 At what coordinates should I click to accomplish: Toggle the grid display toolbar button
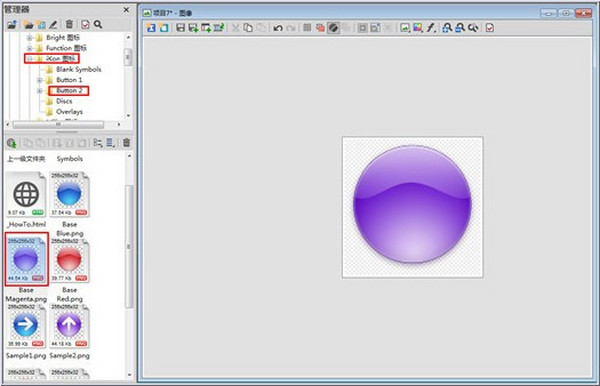[307, 28]
